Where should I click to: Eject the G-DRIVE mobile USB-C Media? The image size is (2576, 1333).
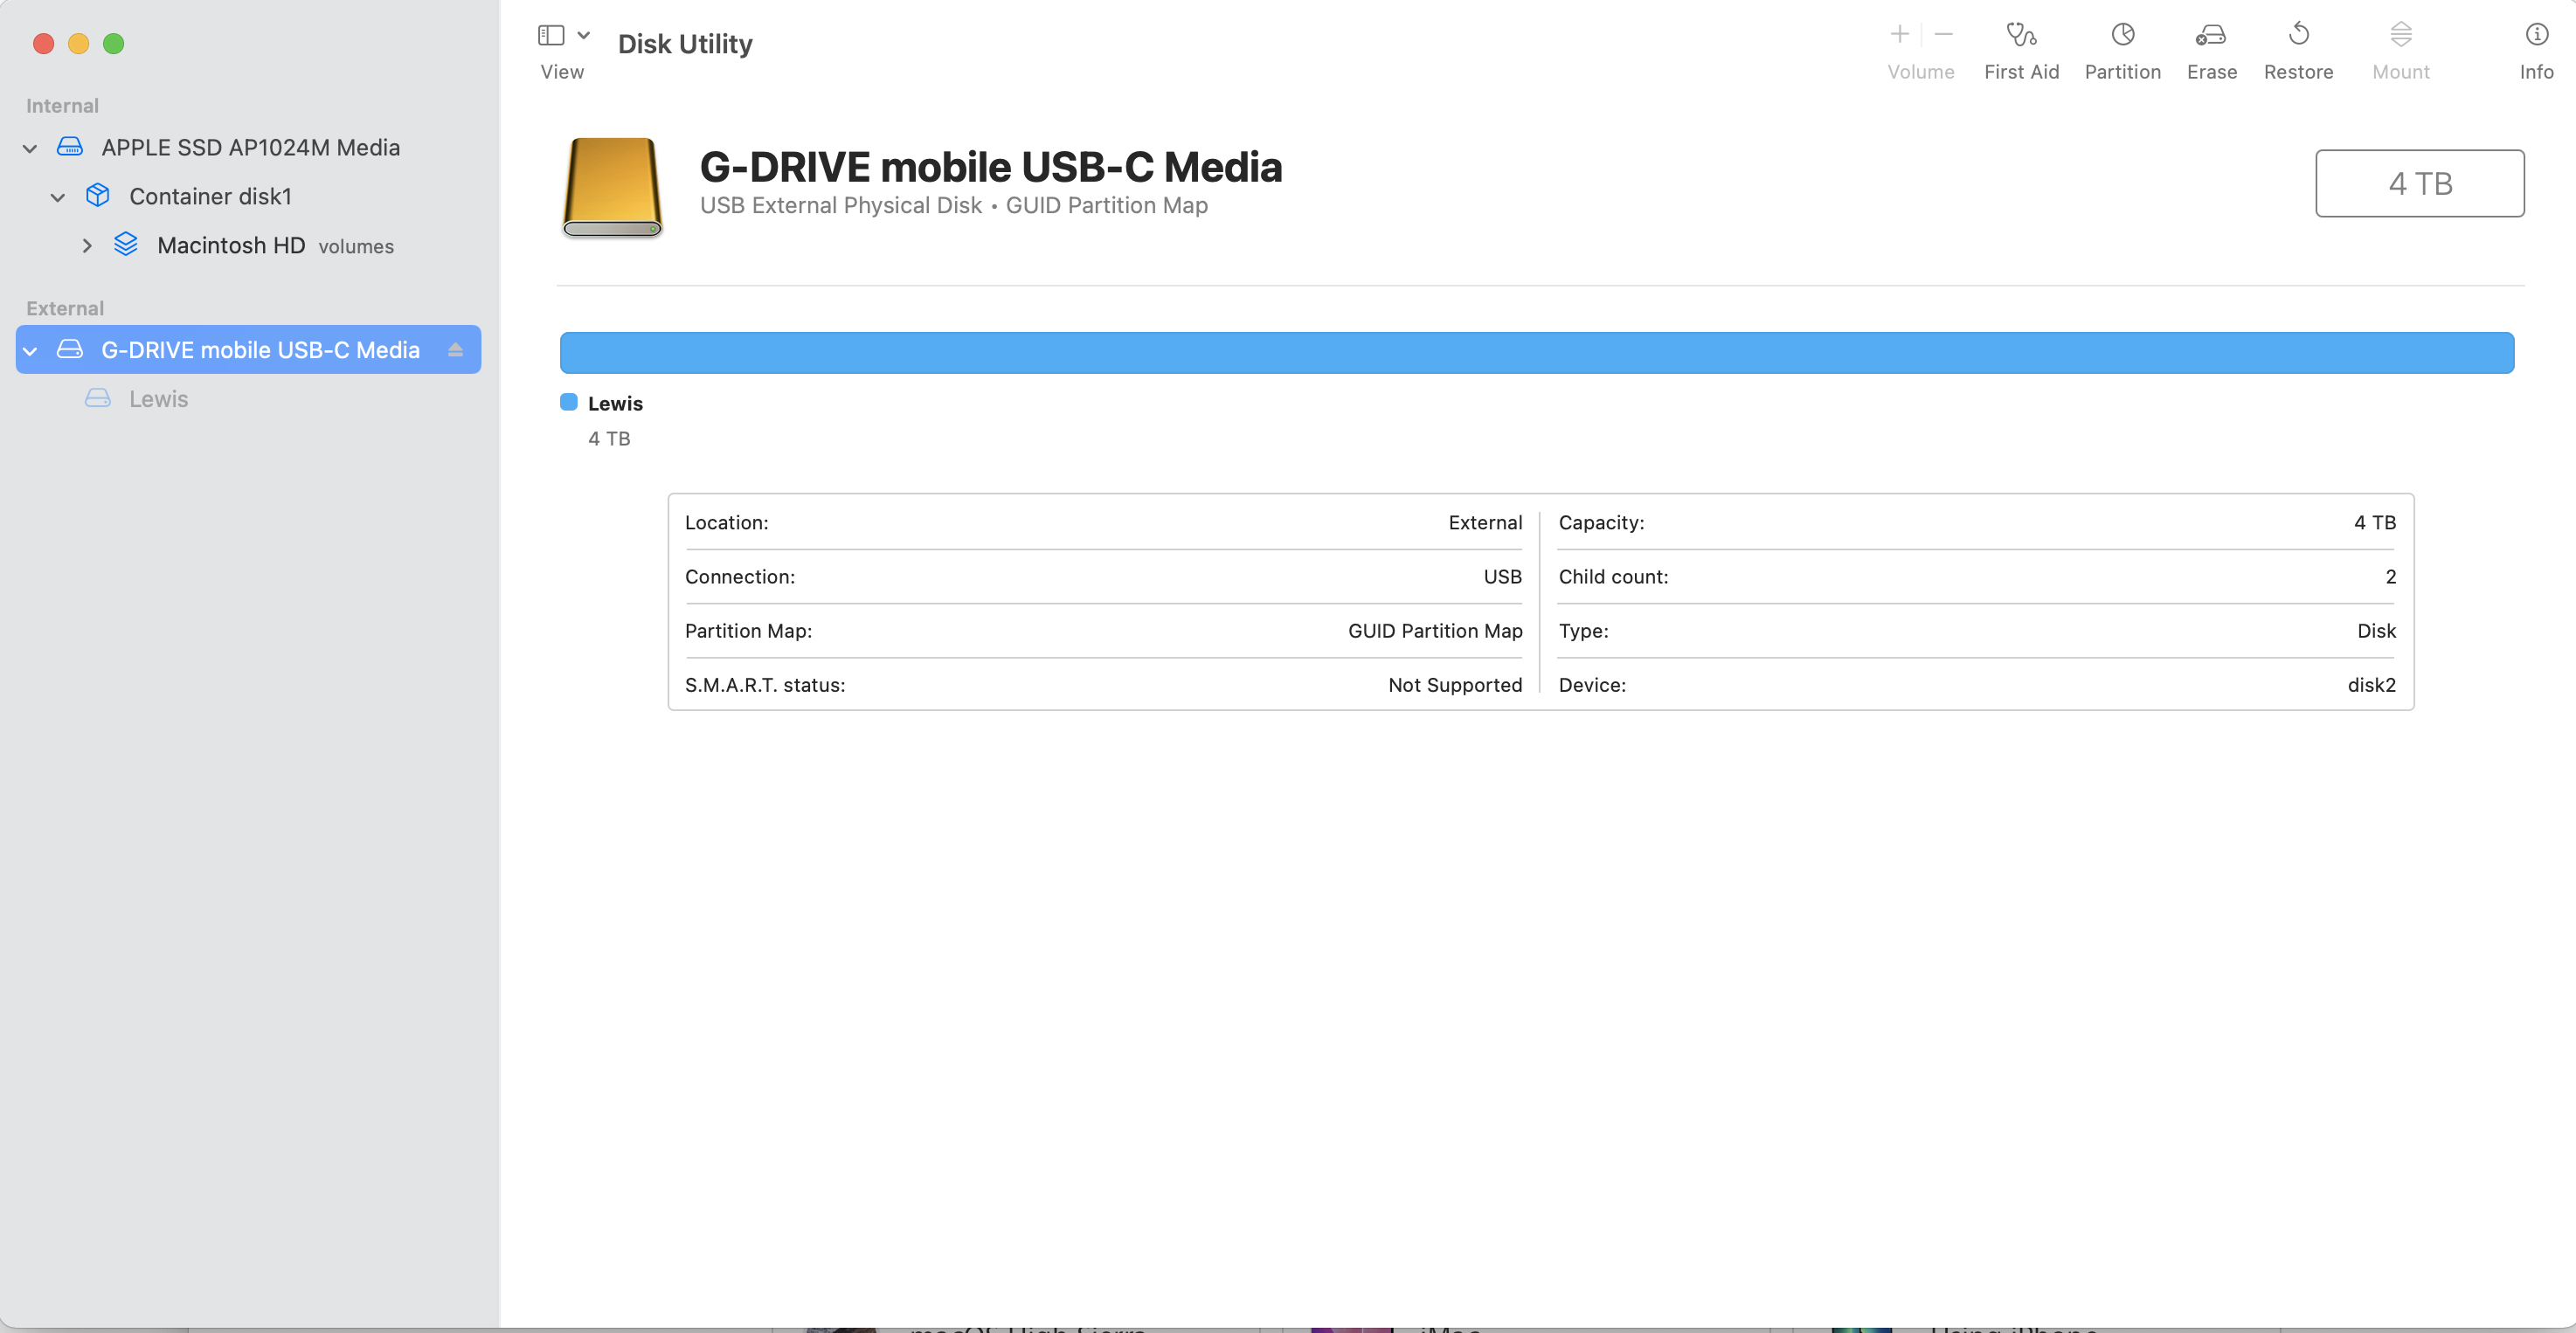point(455,350)
